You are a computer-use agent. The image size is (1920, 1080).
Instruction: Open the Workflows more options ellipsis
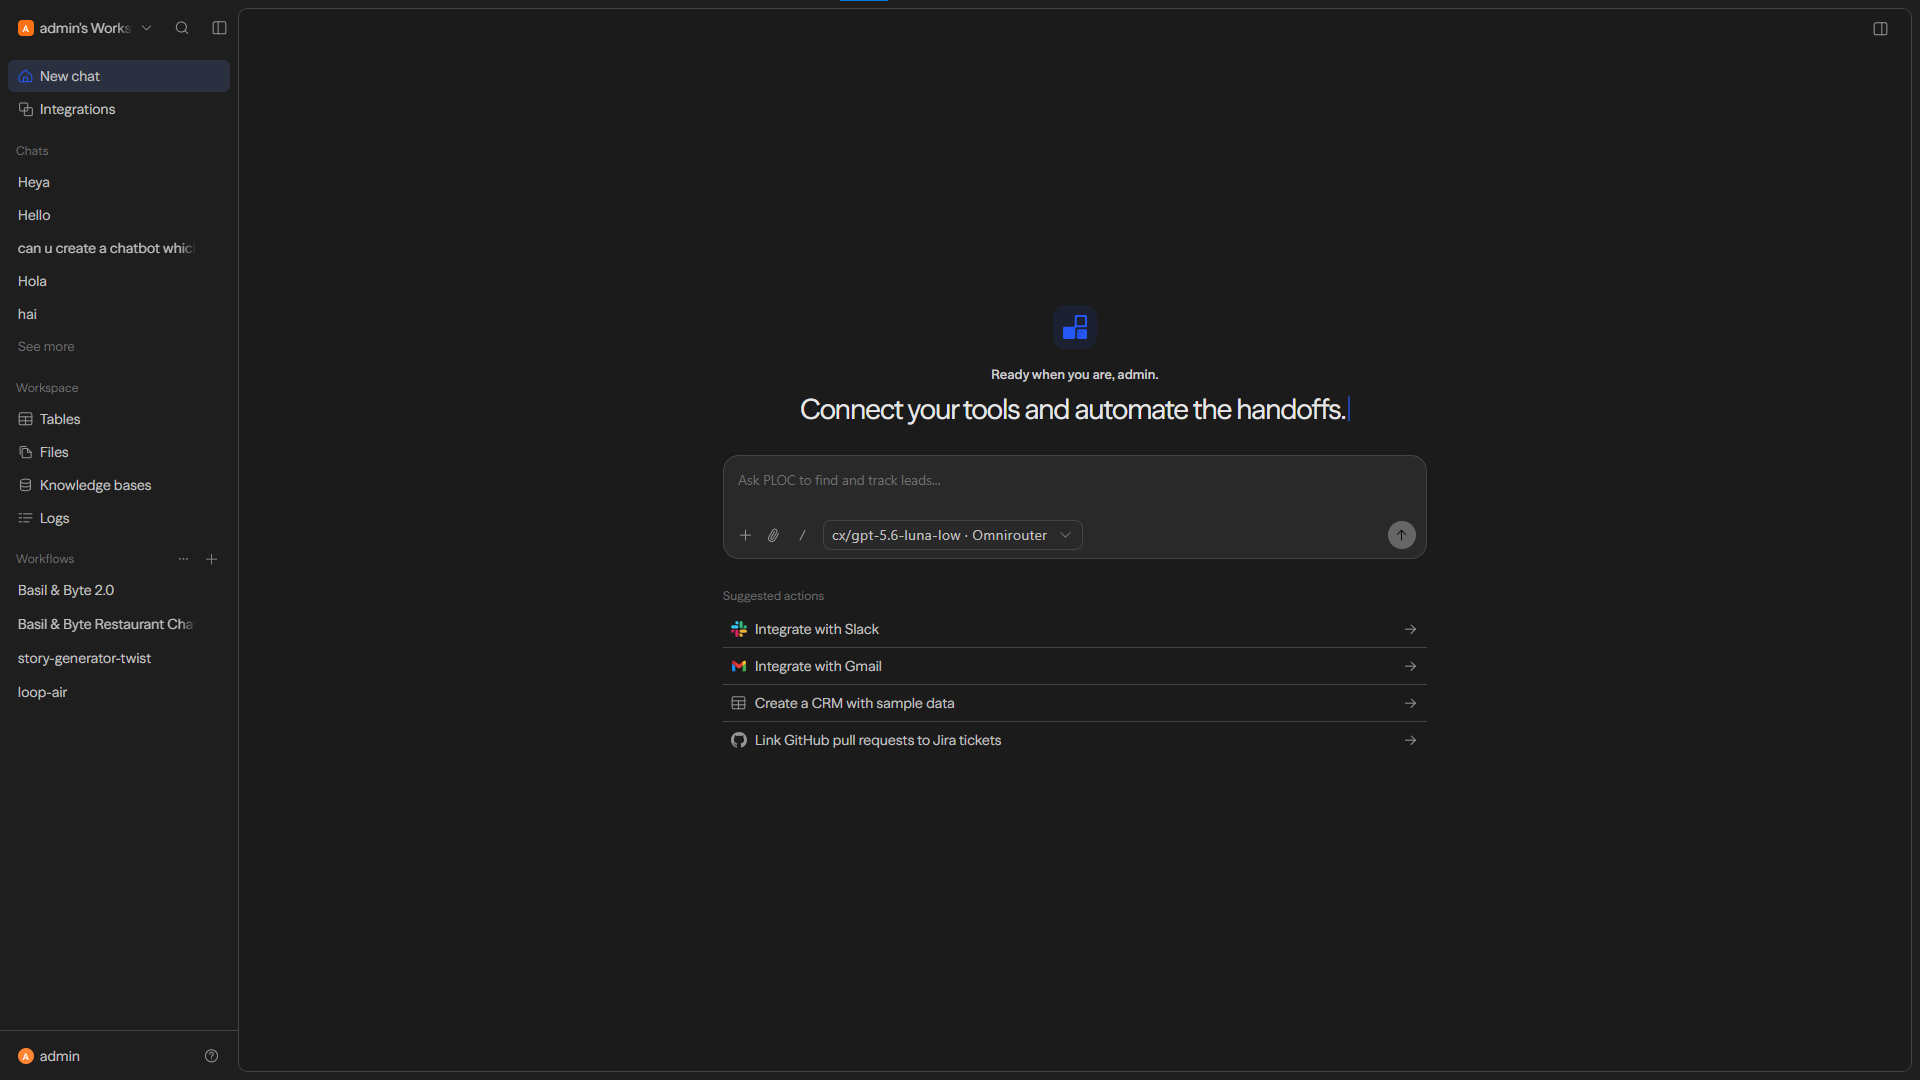pos(183,559)
